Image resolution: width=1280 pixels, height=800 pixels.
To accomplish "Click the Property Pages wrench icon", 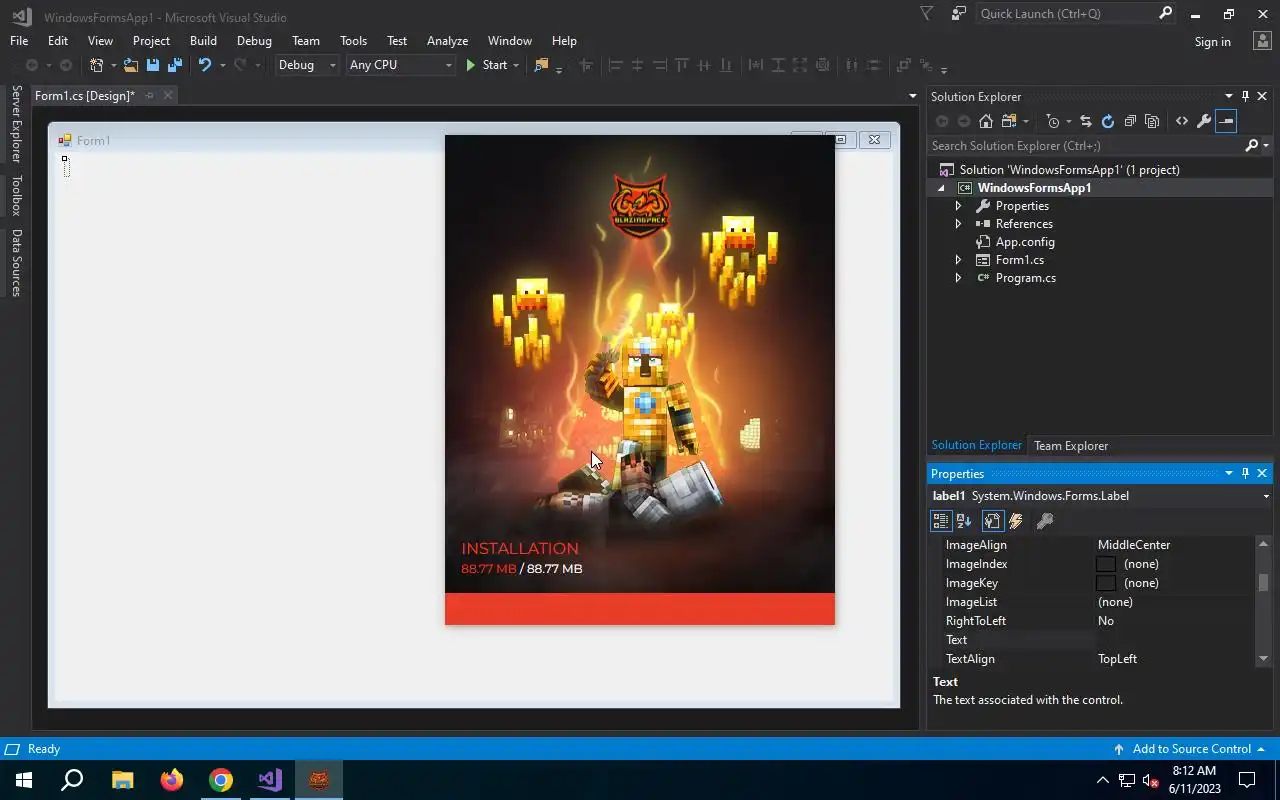I will [1045, 521].
